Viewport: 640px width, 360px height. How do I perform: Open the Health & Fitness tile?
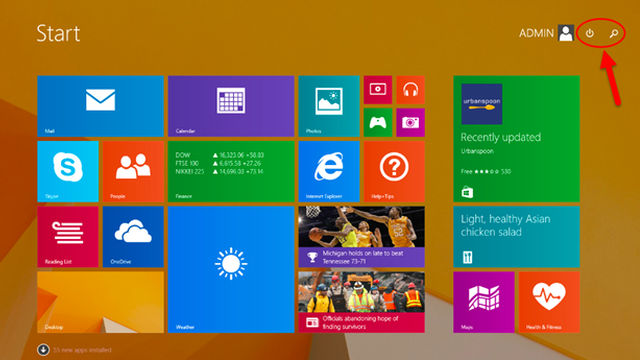click(x=549, y=302)
